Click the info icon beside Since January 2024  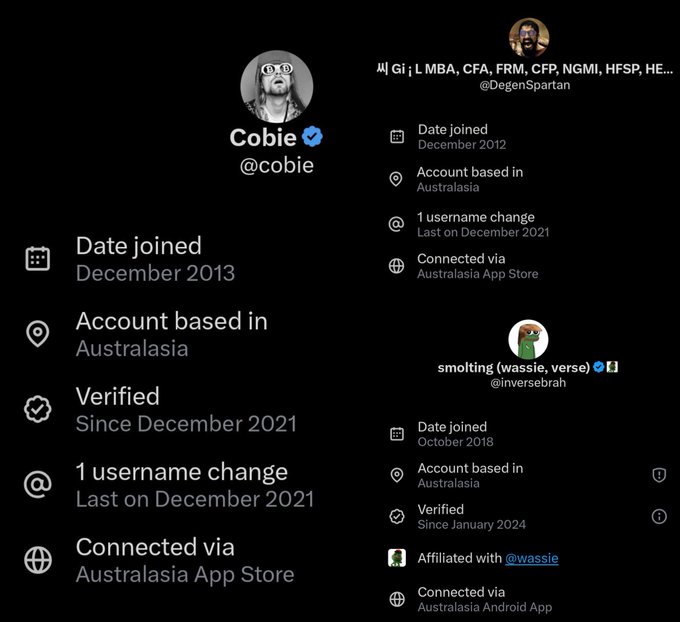[x=659, y=516]
